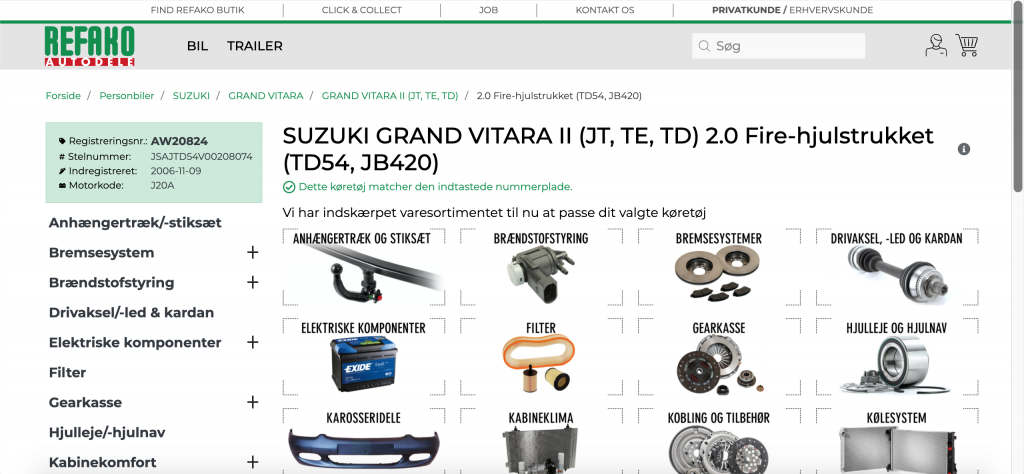Go to GRAND VITARA breadcrumb
This screenshot has width=1024, height=474.
[x=266, y=96]
